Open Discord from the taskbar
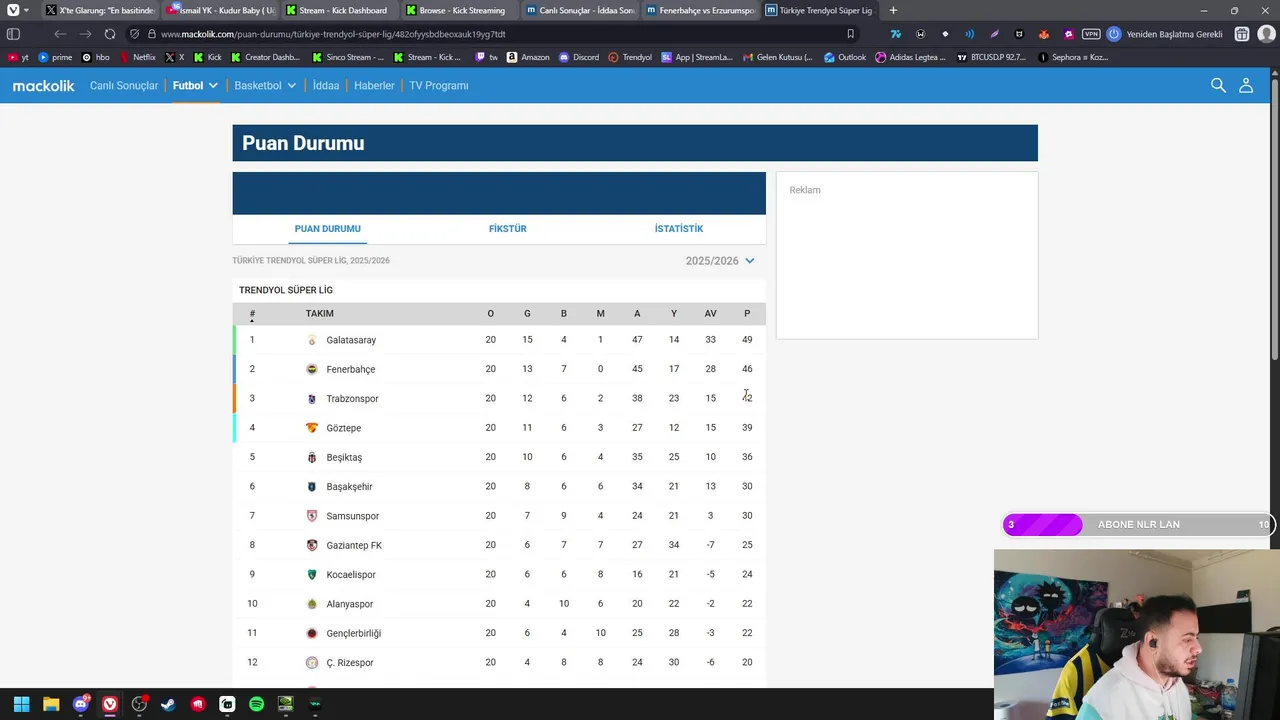 (x=81, y=704)
